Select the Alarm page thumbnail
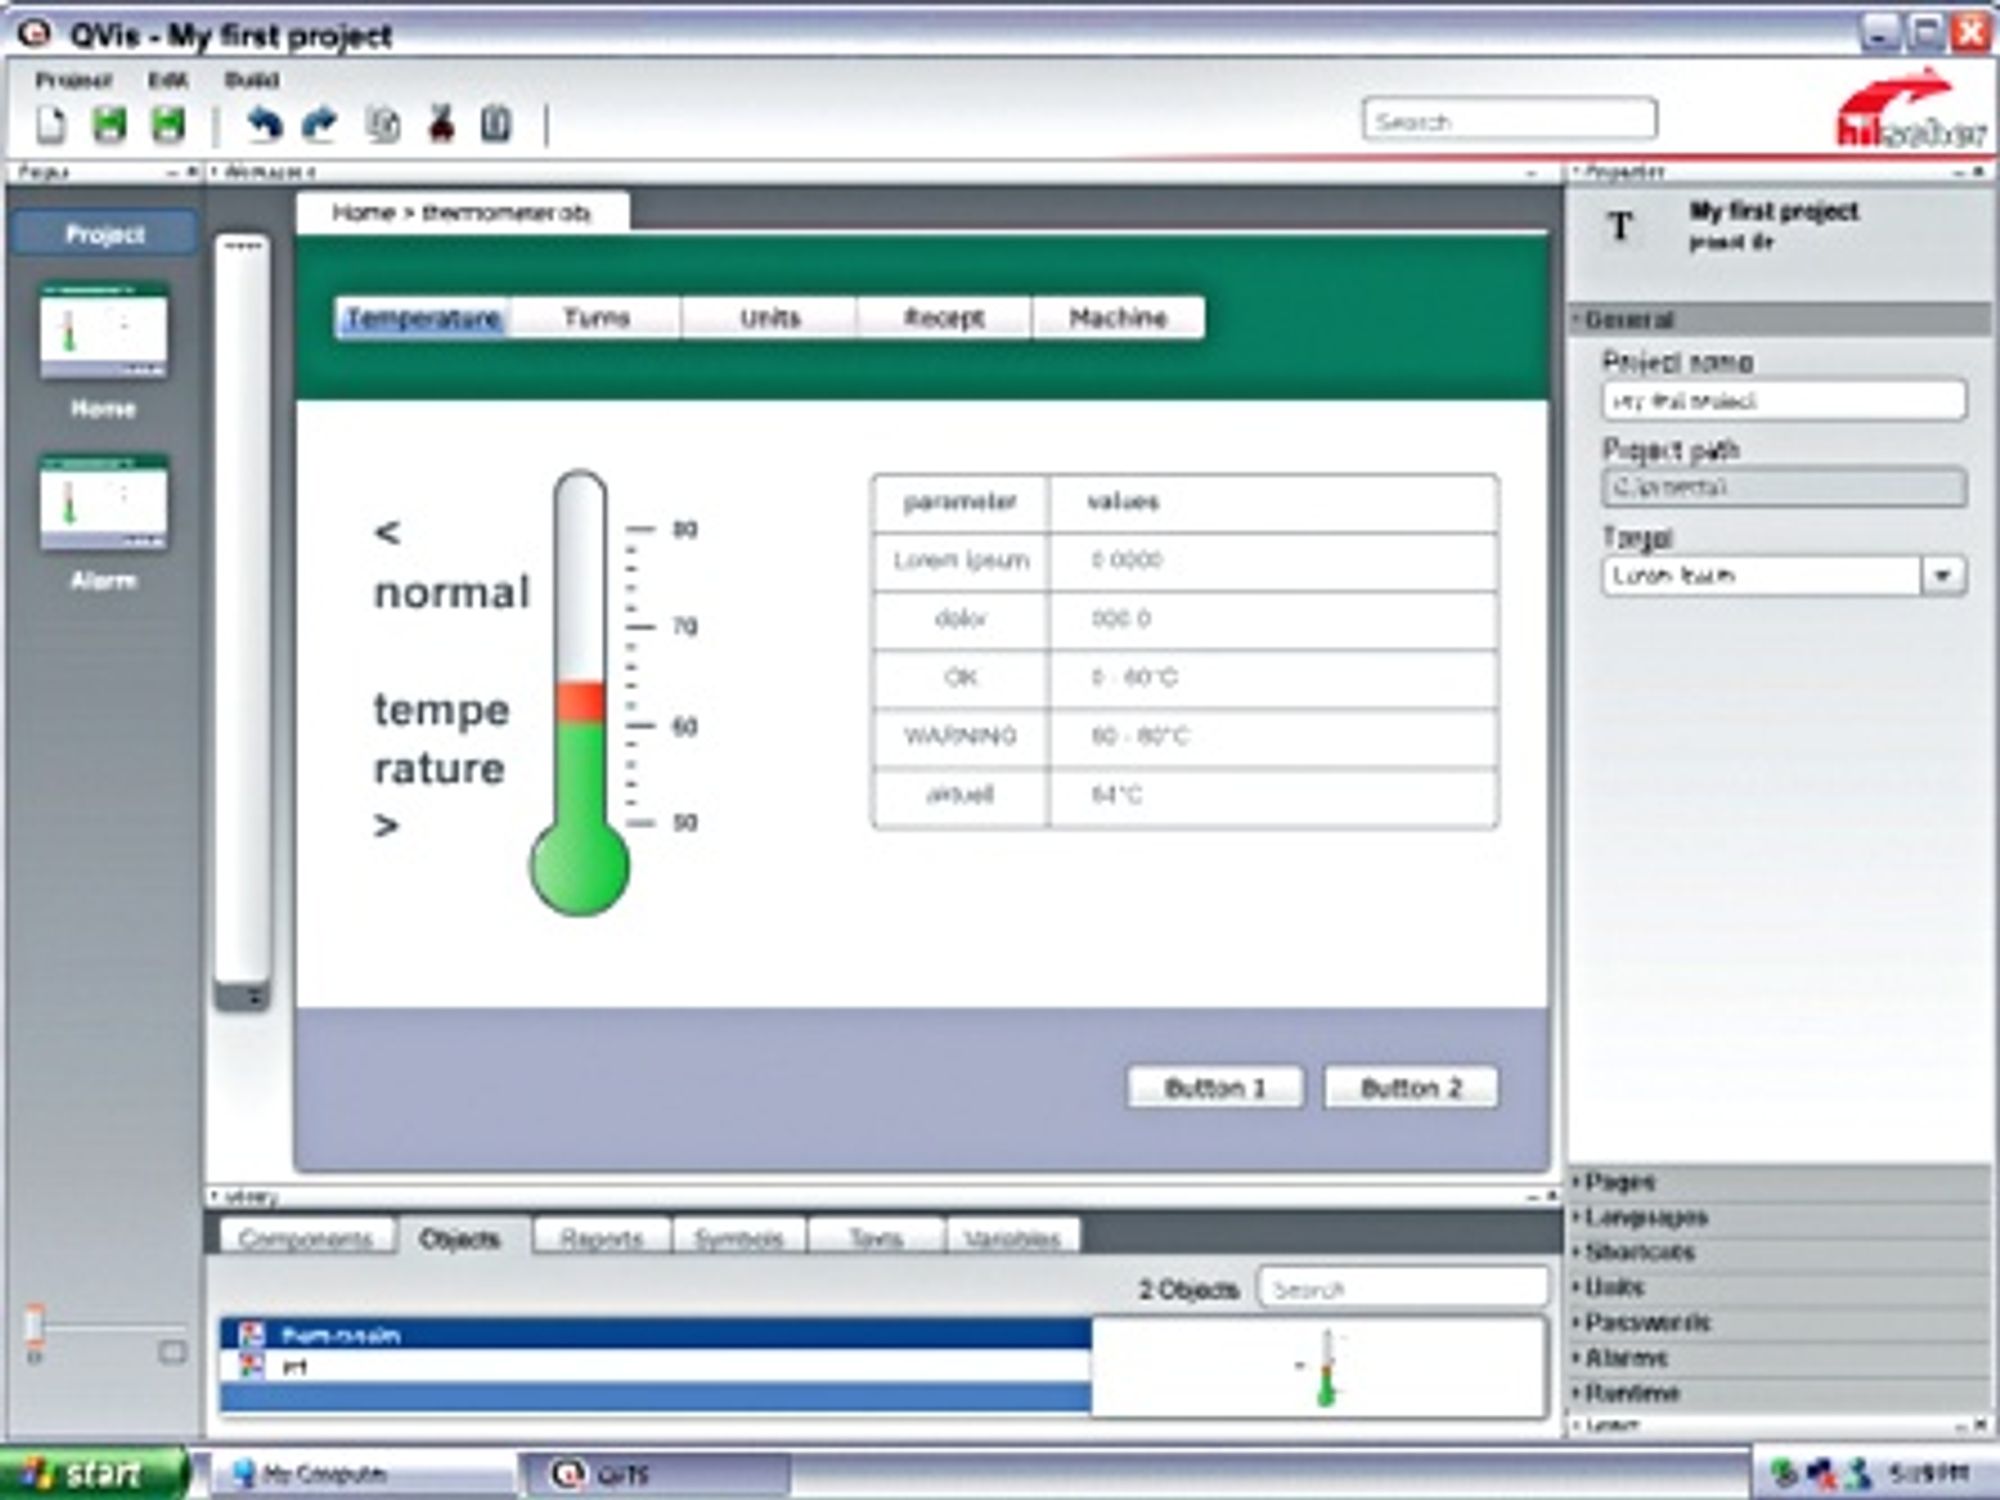 [x=103, y=503]
